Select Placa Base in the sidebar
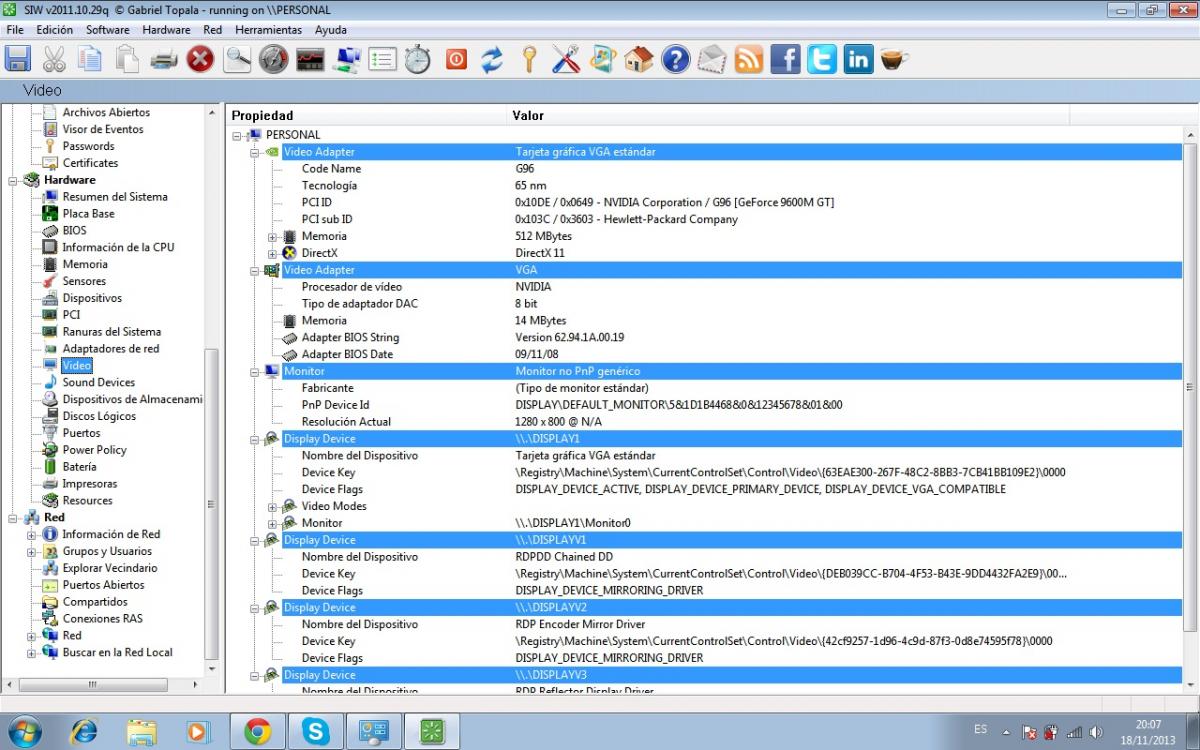This screenshot has height=750, width=1200. click(x=88, y=213)
